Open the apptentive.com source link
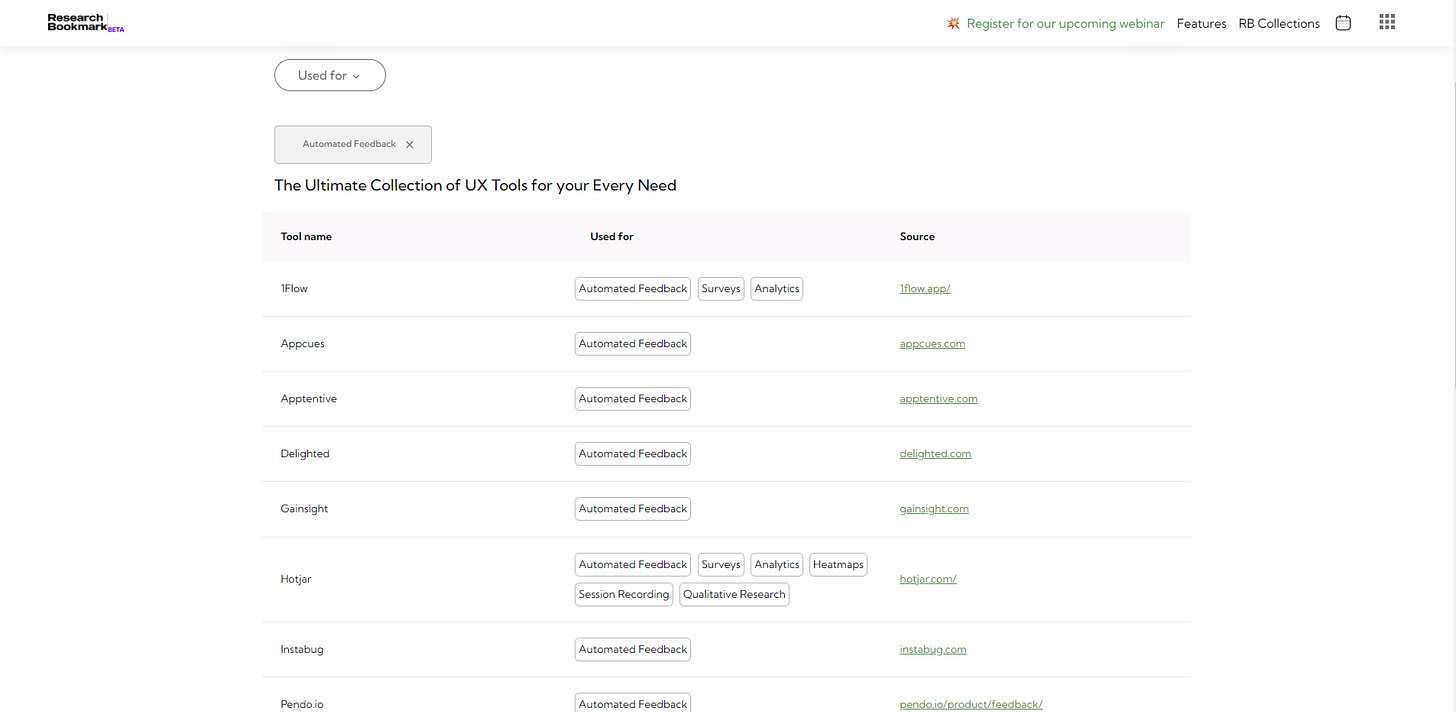The width and height of the screenshot is (1456, 712). (x=939, y=398)
